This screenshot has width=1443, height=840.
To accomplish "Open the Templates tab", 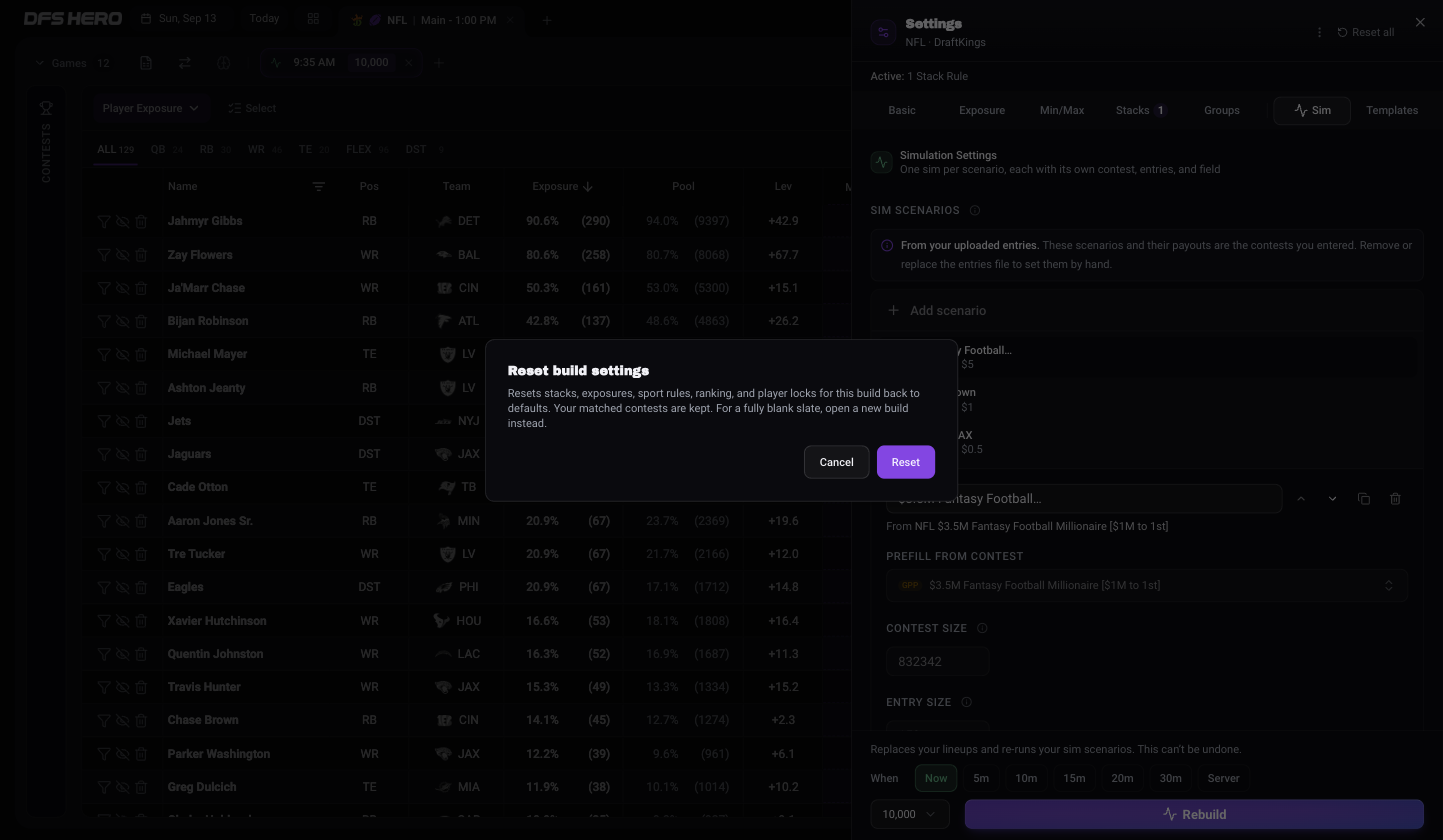I will click(1392, 110).
